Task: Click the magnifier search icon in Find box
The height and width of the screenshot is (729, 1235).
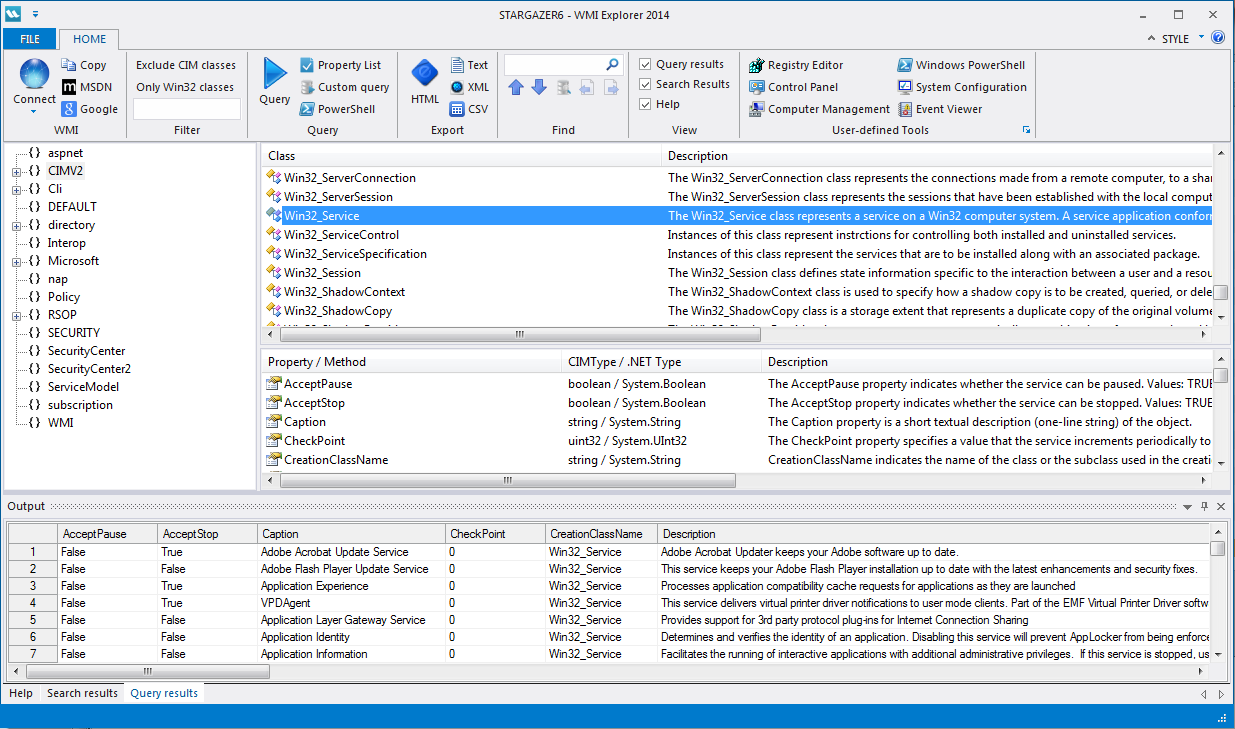Action: [612, 65]
